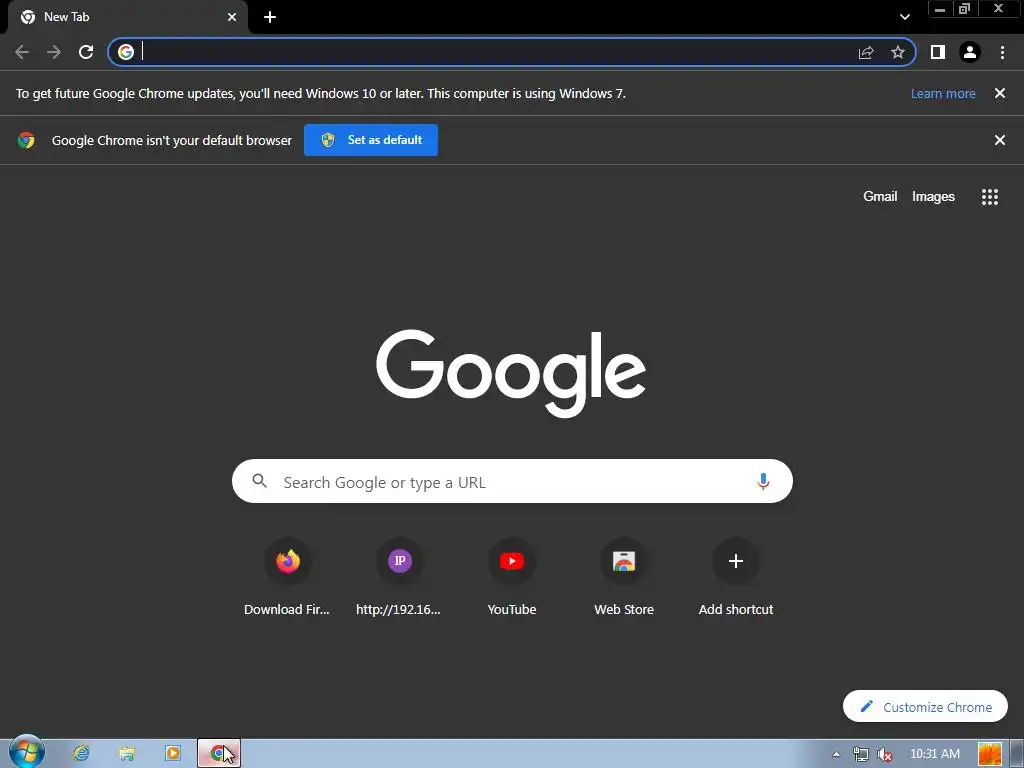This screenshot has height=768, width=1024.
Task: Open the tab search dropdown arrow
Action: pyautogui.click(x=904, y=17)
